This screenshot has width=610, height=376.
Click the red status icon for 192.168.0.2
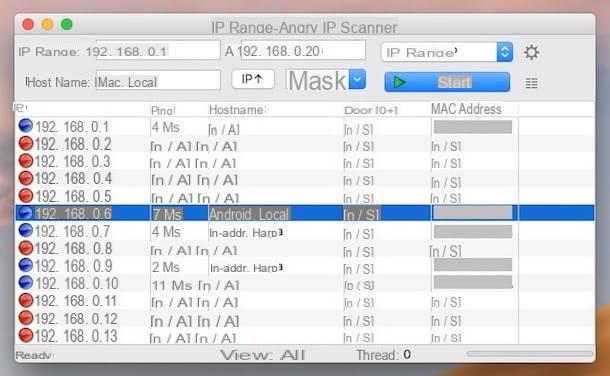pyautogui.click(x=26, y=143)
